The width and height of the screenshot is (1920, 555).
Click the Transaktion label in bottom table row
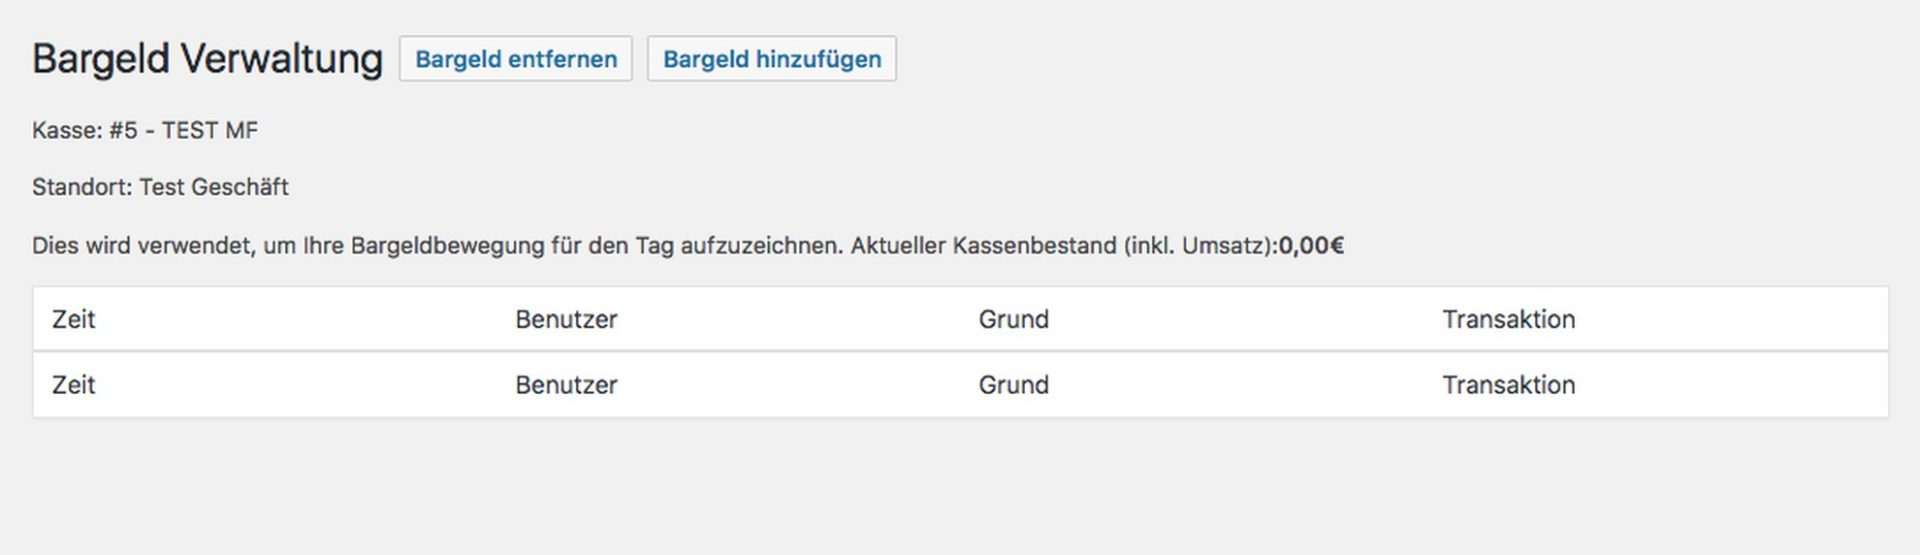[1508, 385]
